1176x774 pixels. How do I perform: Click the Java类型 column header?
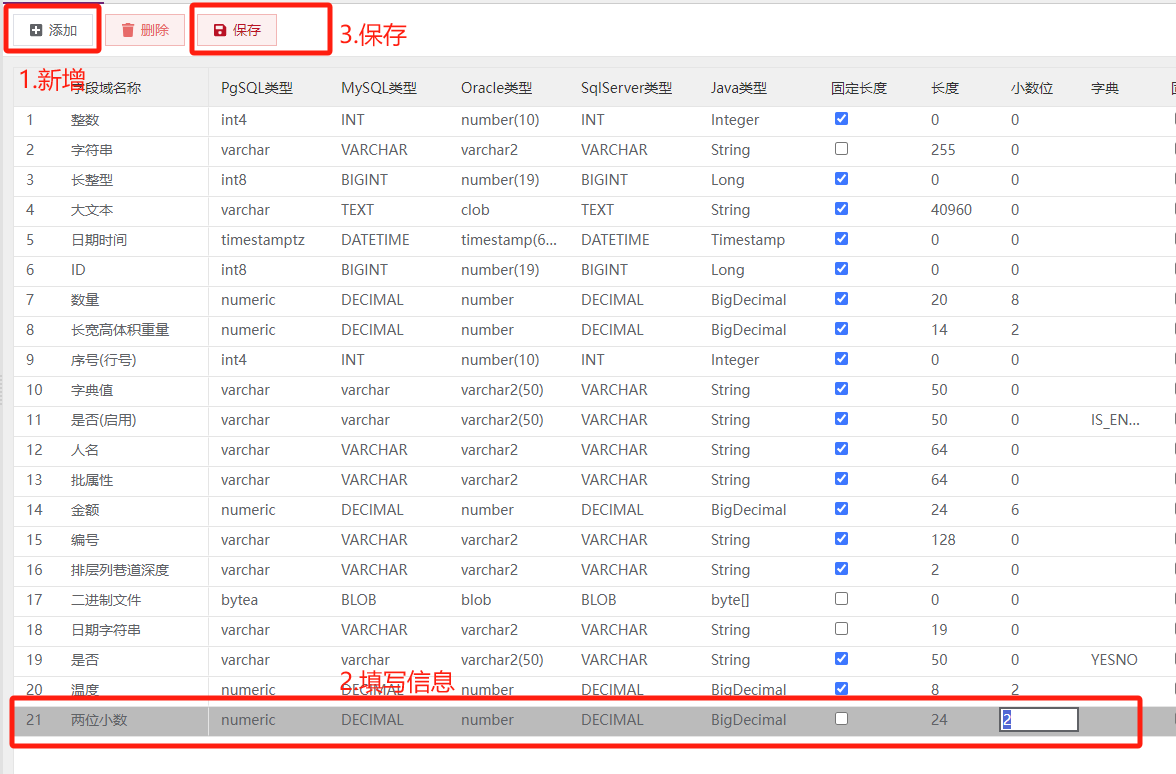click(739, 88)
